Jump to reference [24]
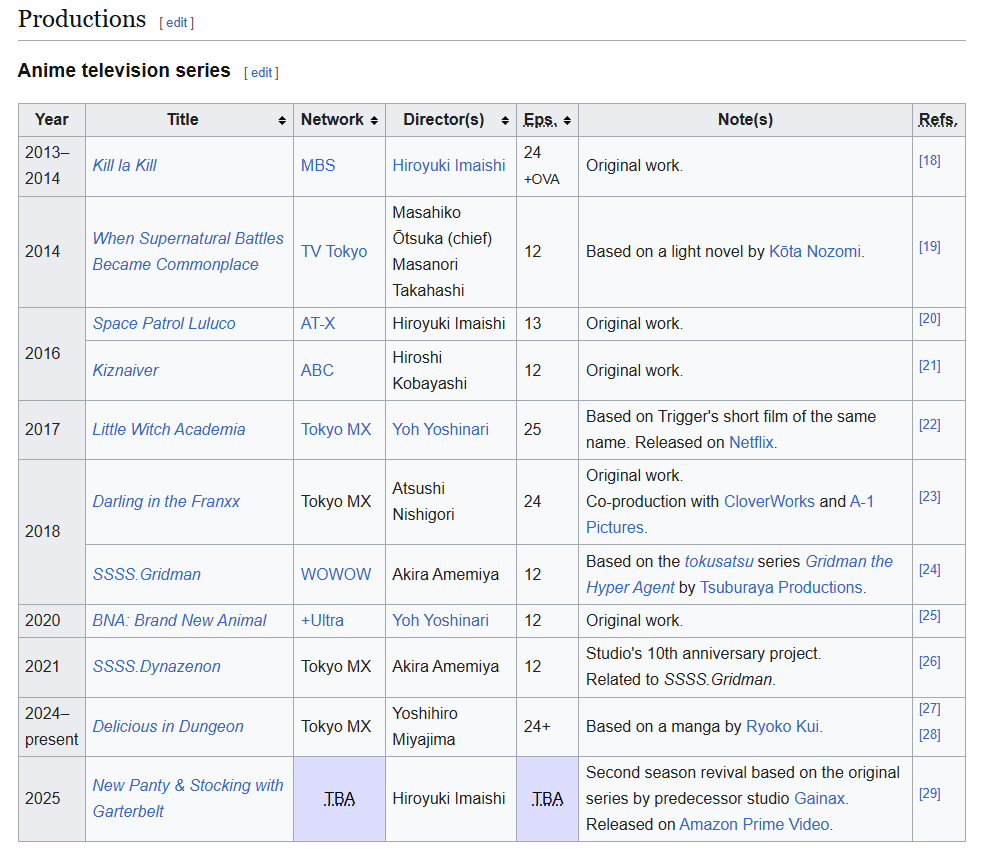990x858 pixels. tap(929, 569)
